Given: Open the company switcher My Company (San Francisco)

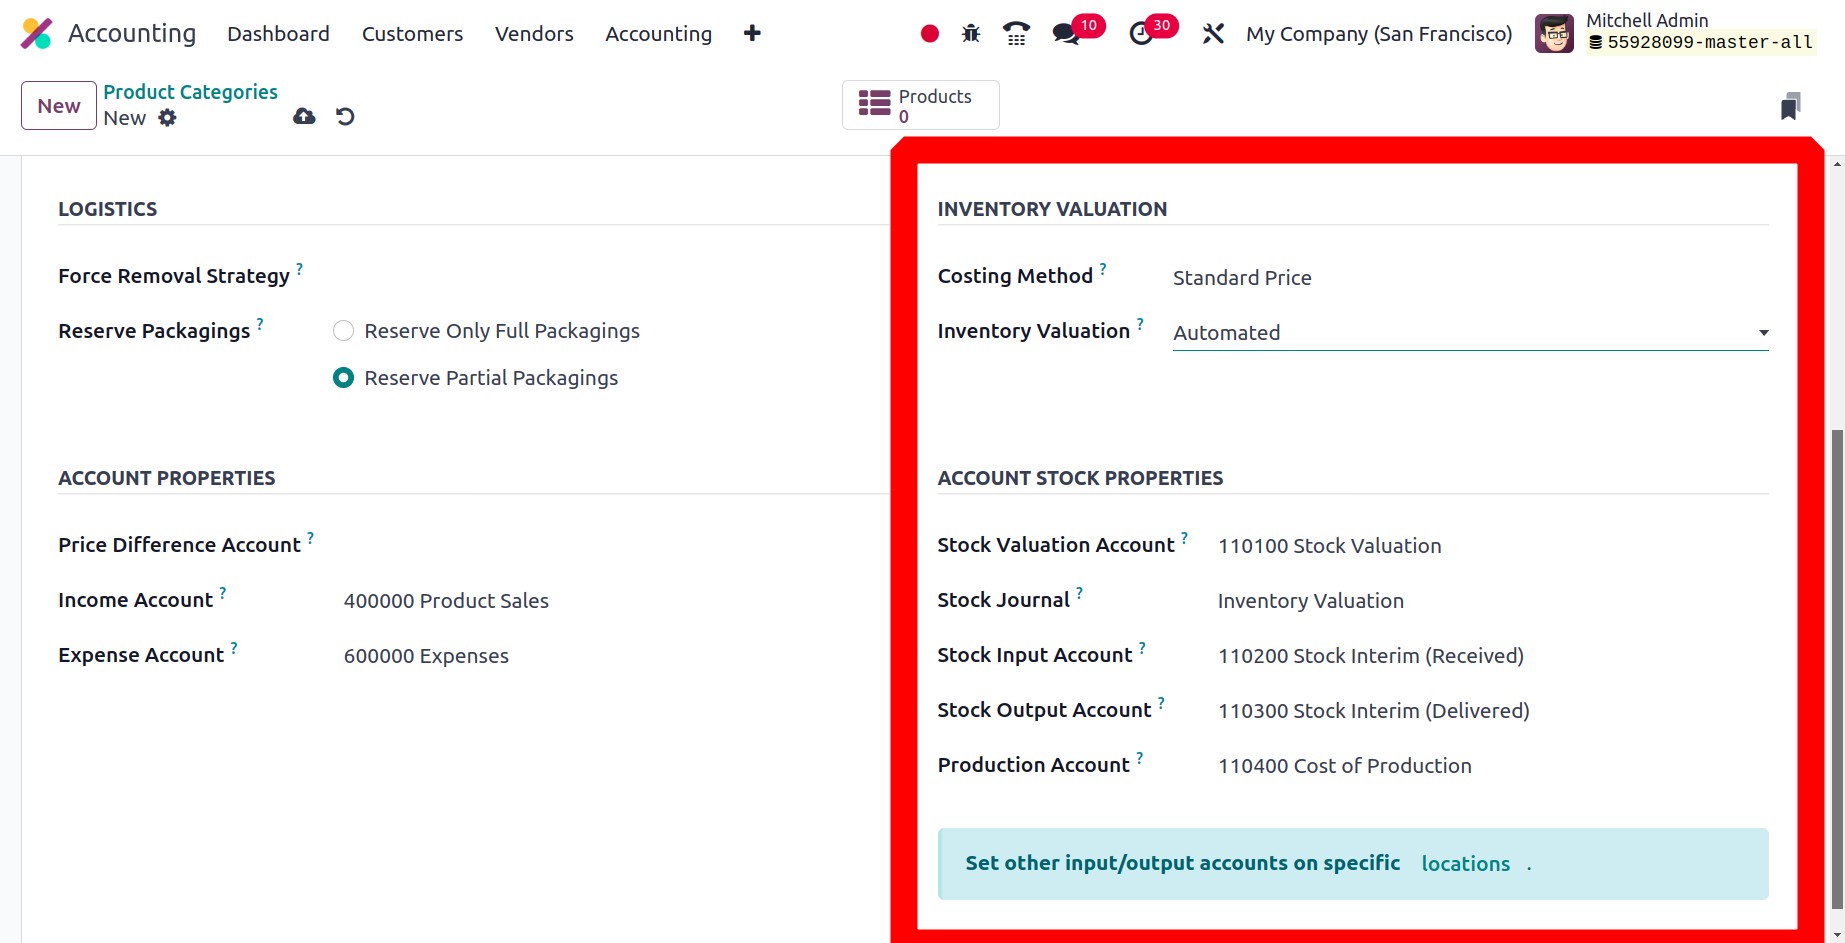Looking at the screenshot, I should click(1378, 34).
